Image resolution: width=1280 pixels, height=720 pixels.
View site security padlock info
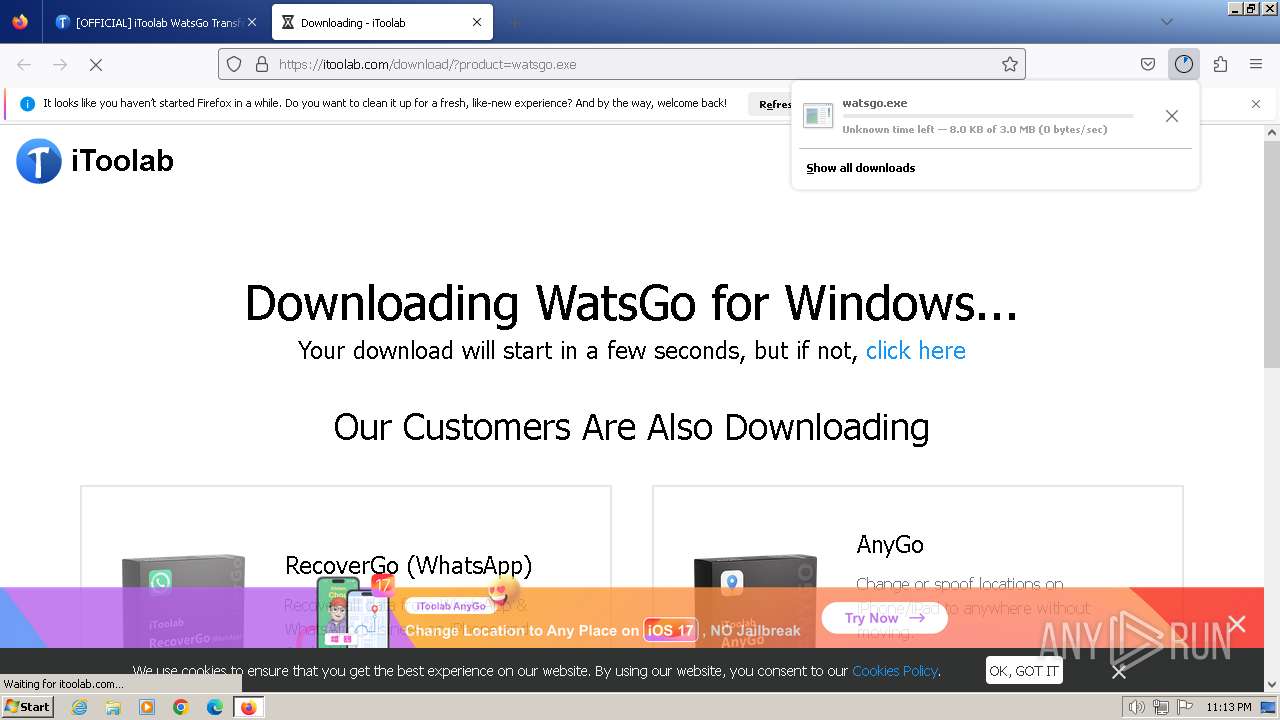pos(262,64)
